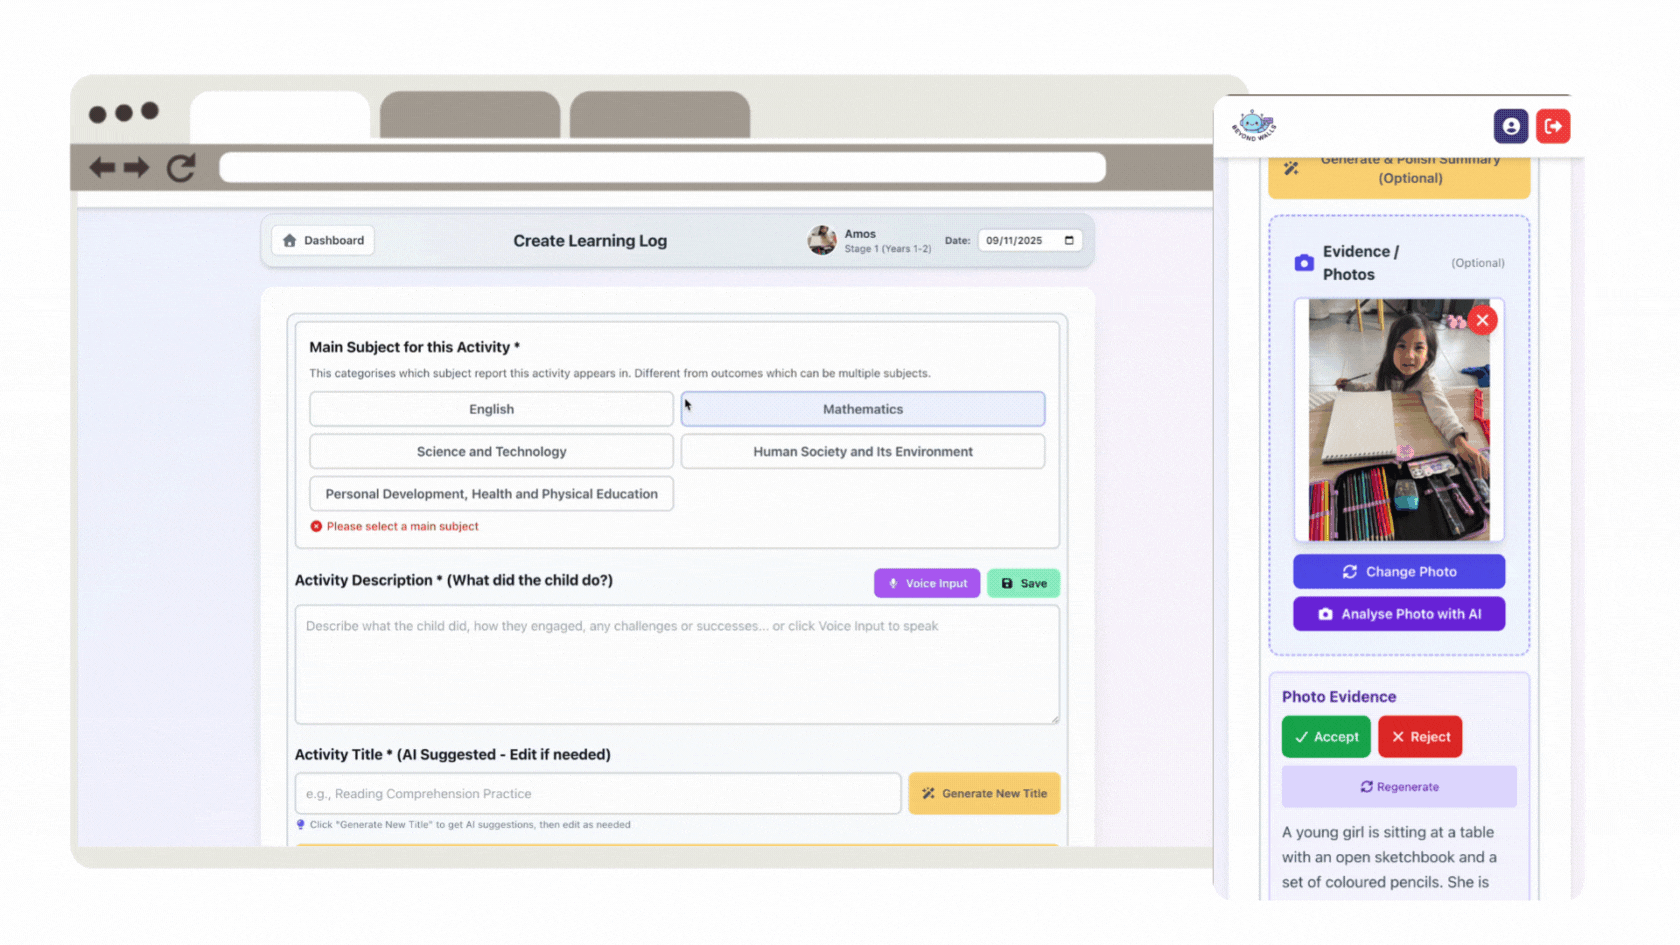
Task: Open the user profile icon
Action: [x=1510, y=126]
